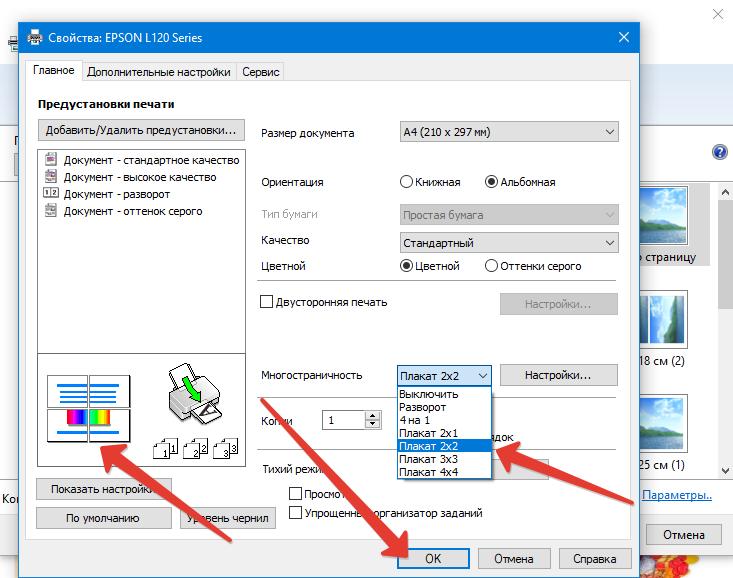The height and width of the screenshot is (578, 733).
Task: Click the По умолчанию button
Action: 104,518
